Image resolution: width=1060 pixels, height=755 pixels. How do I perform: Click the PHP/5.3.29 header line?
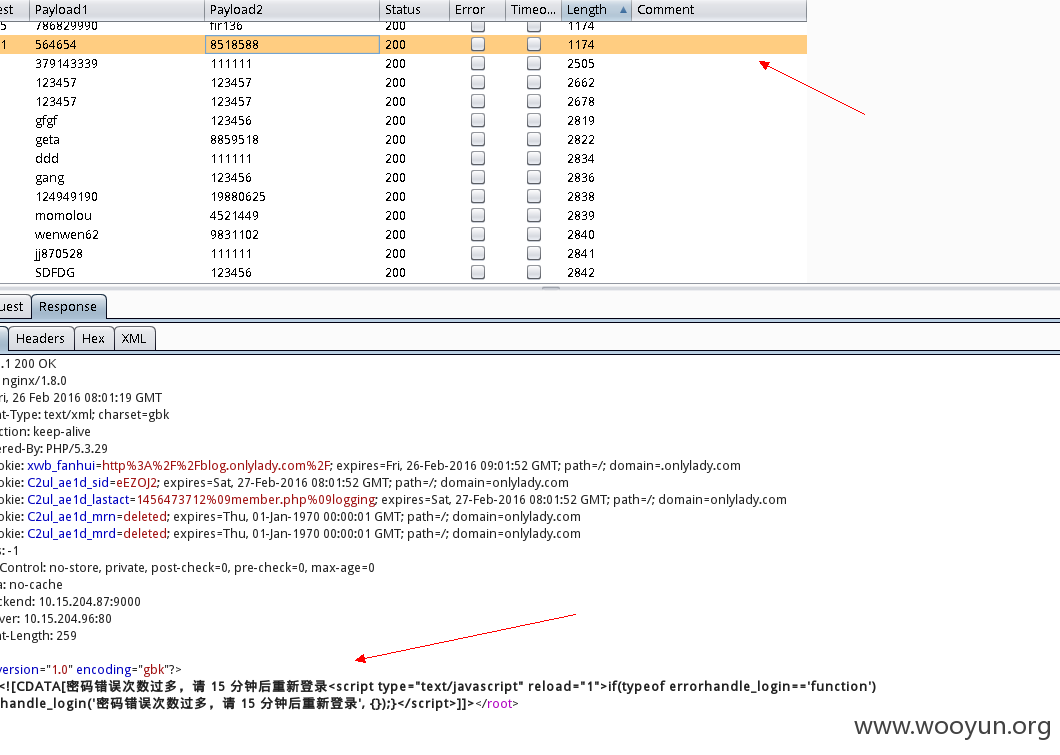tap(54, 449)
